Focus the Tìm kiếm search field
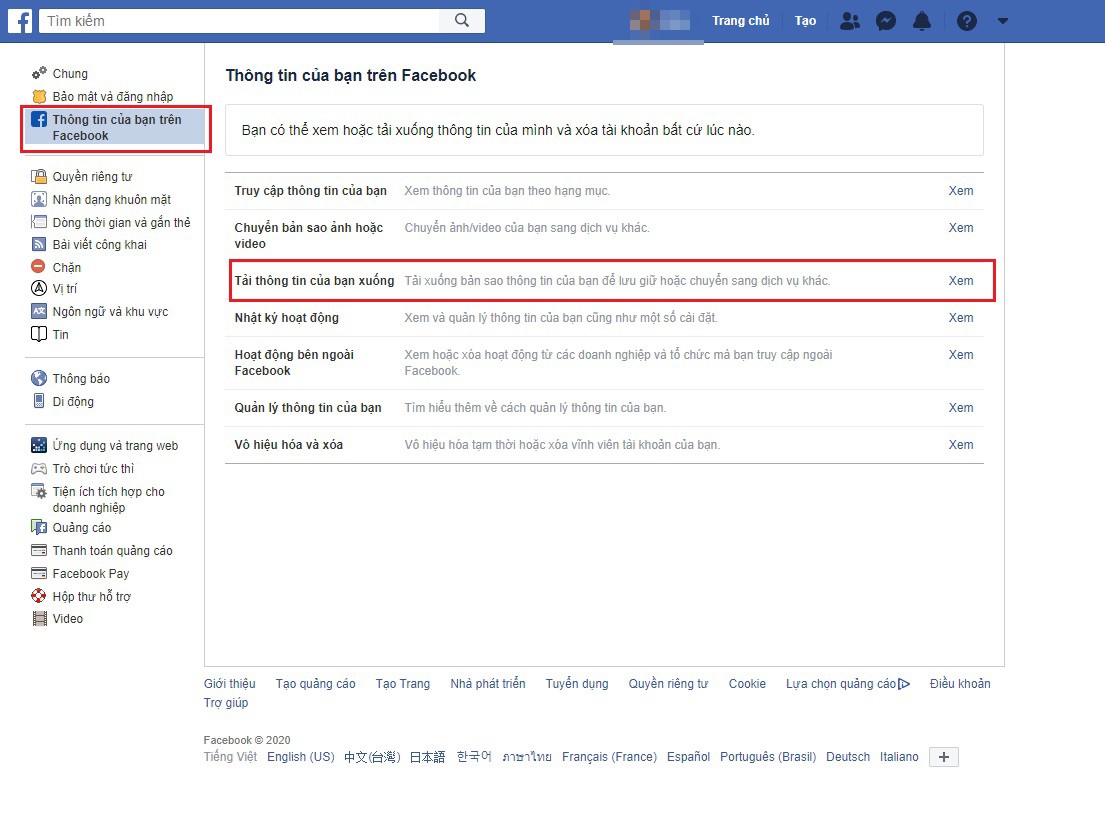The height and width of the screenshot is (821, 1105). click(x=239, y=20)
